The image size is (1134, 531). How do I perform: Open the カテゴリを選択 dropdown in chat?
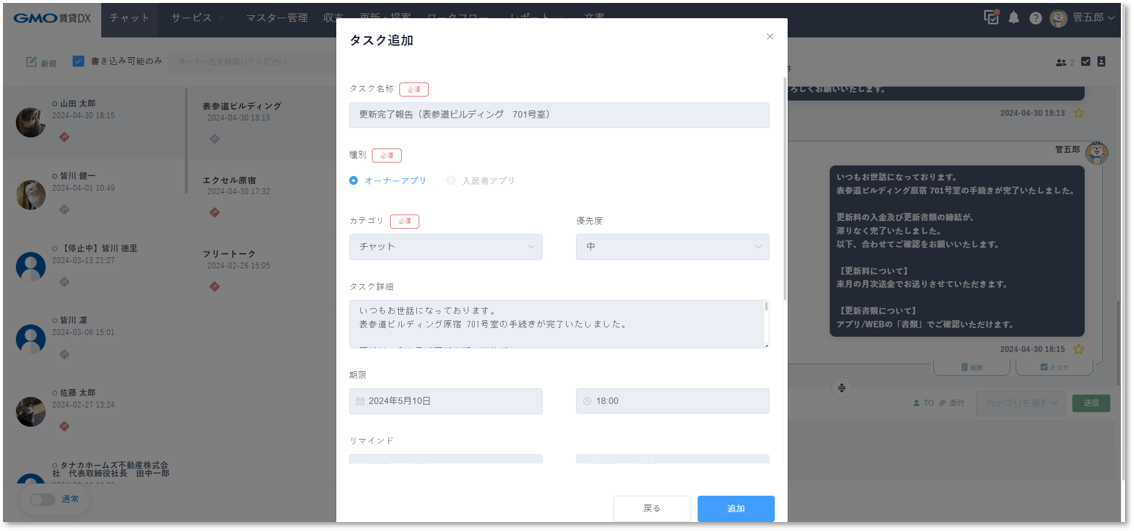click(1020, 403)
